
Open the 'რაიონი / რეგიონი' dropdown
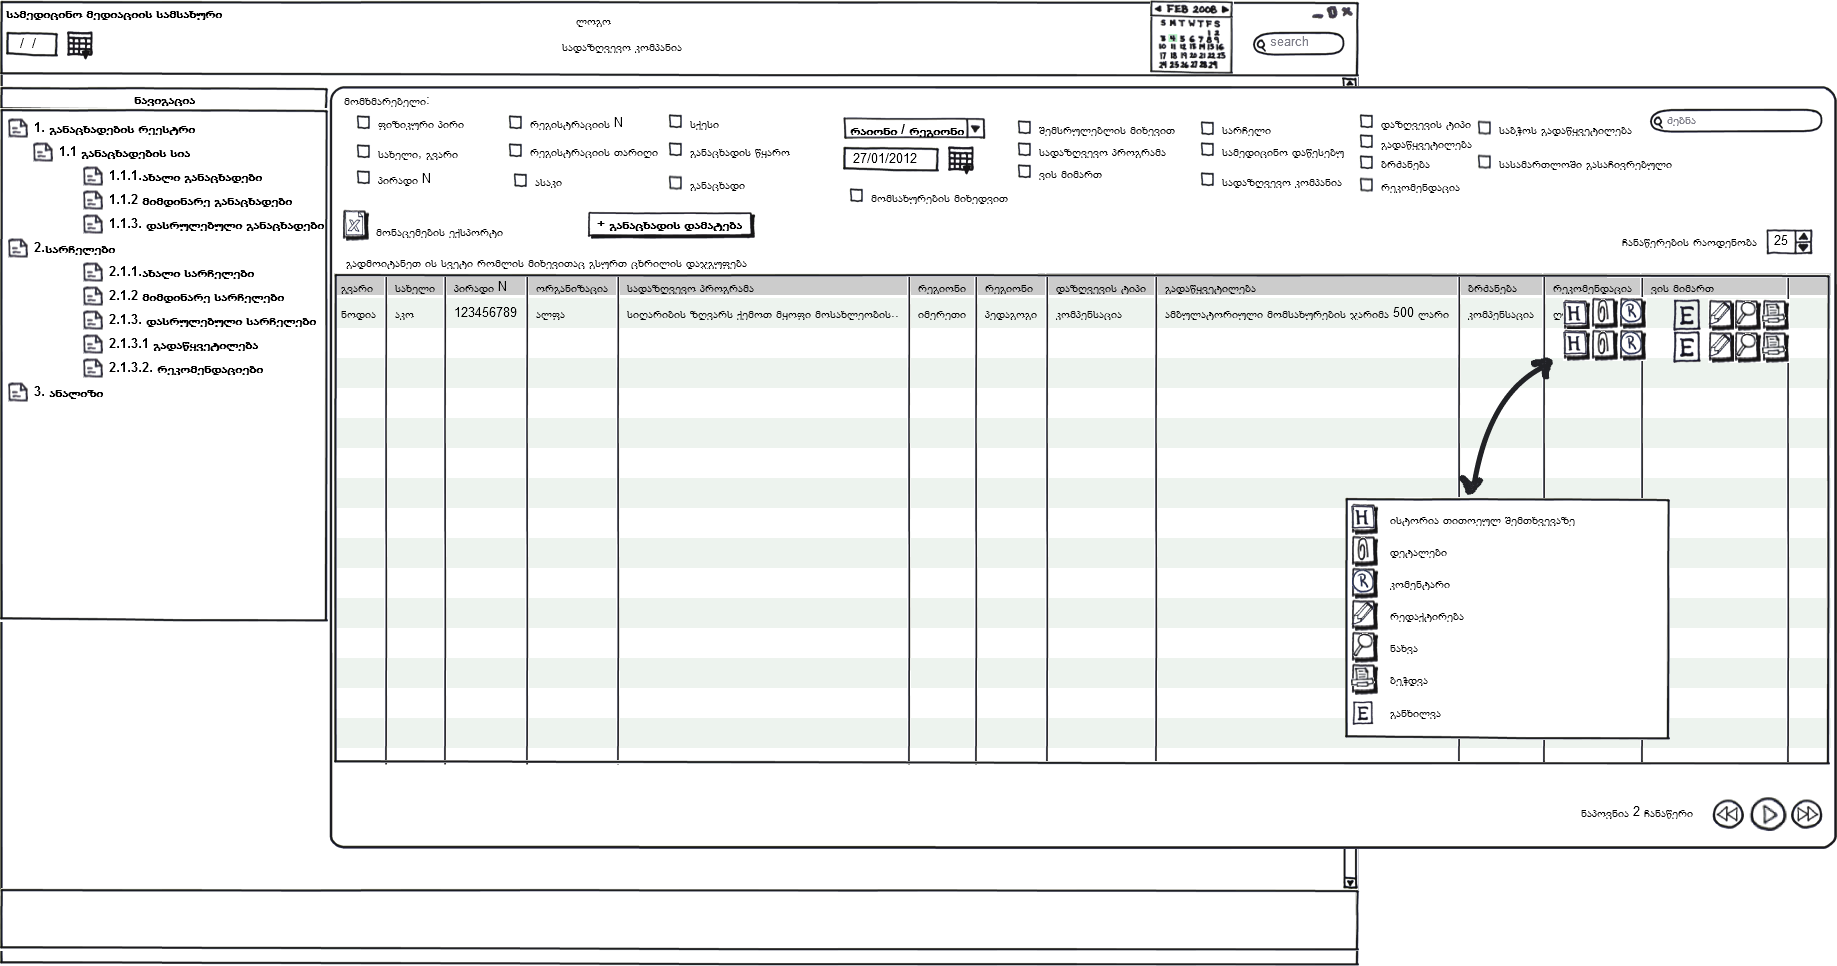976,129
